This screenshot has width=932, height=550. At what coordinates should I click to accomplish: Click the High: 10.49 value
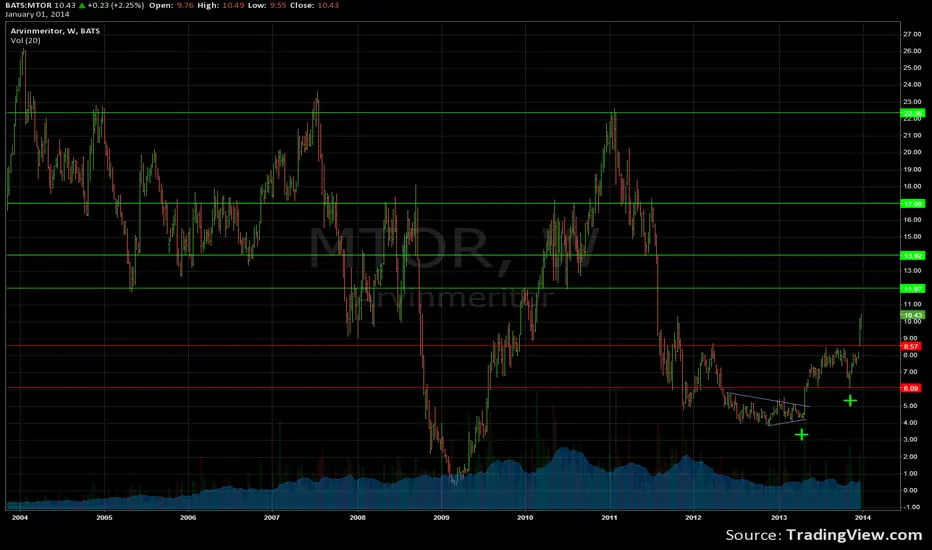coord(221,5)
